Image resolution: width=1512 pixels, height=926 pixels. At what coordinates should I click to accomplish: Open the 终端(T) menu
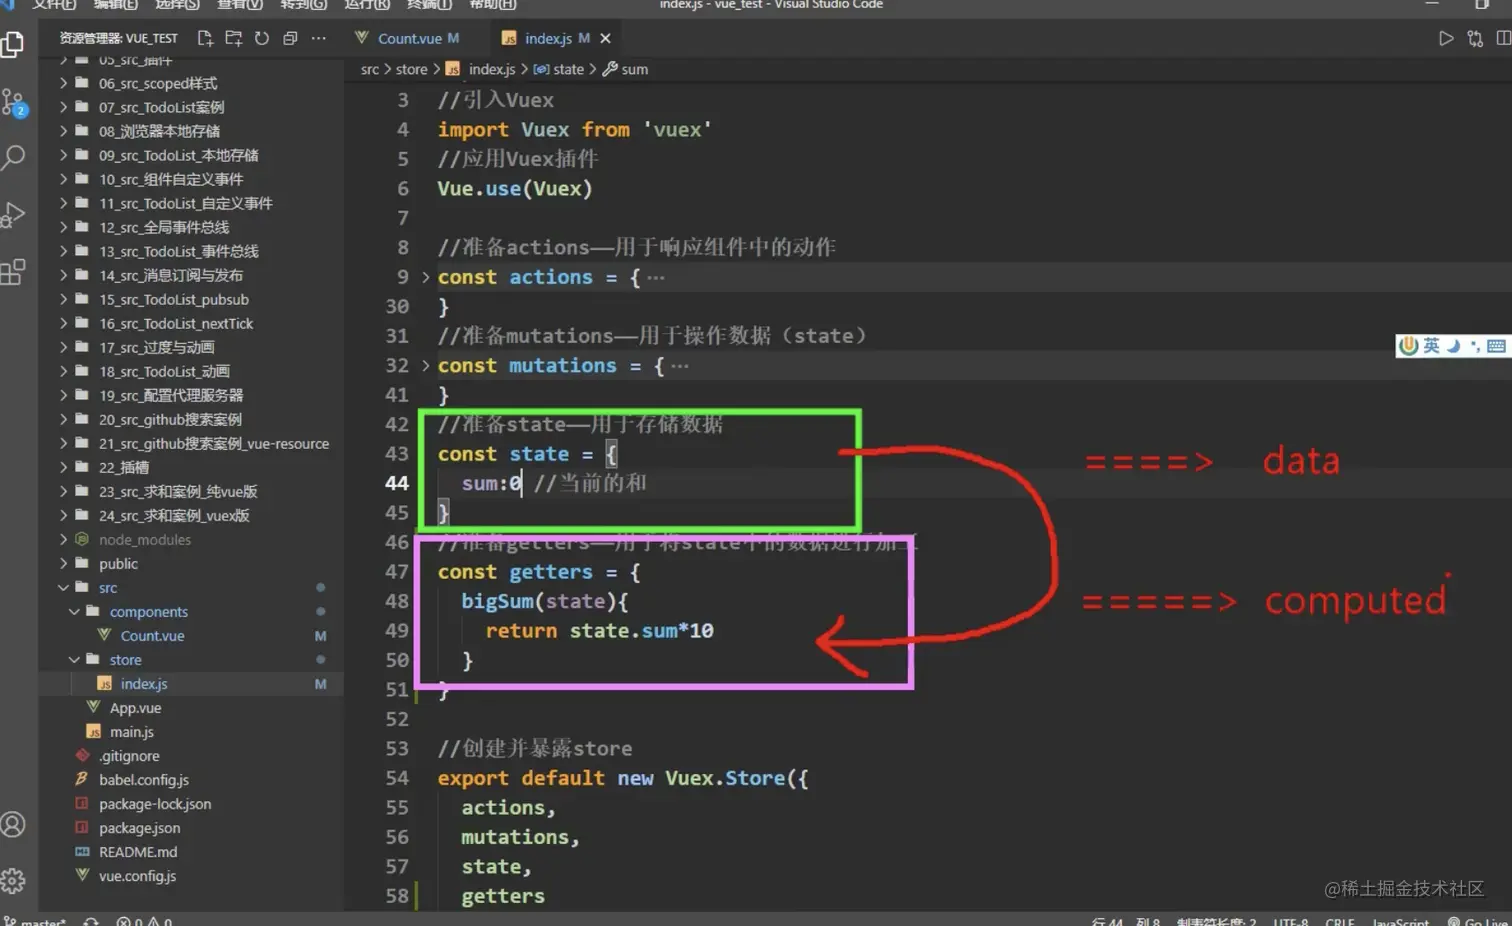click(x=430, y=5)
